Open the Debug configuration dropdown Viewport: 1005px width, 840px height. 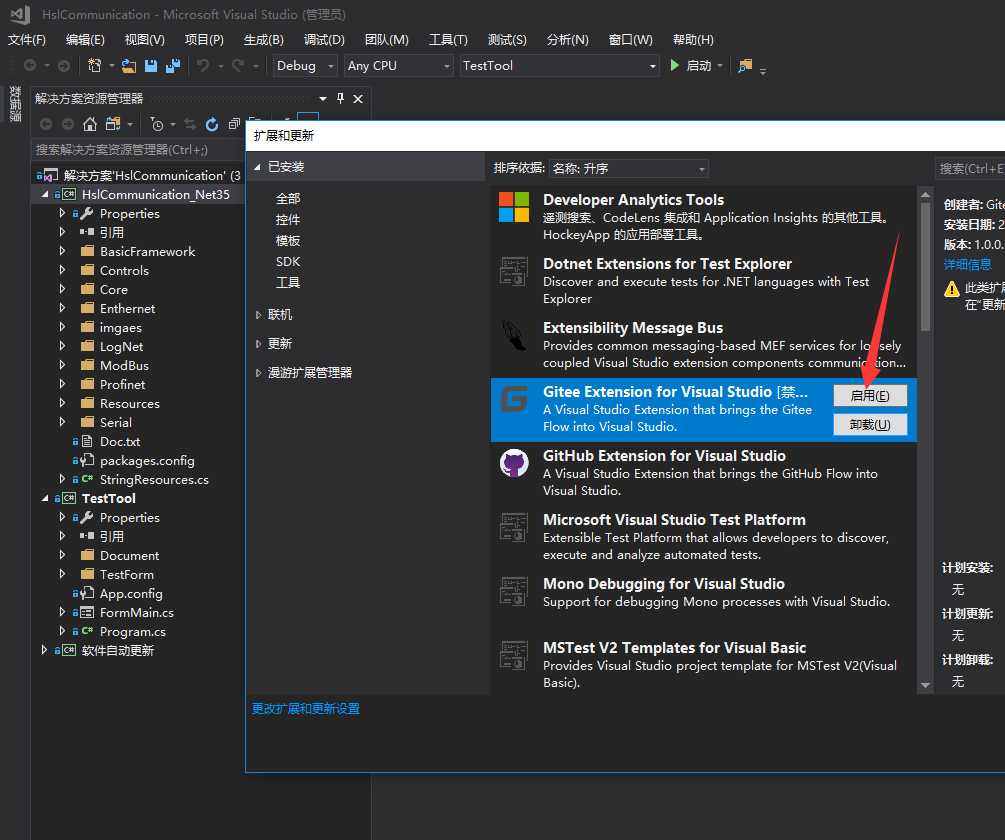309,66
